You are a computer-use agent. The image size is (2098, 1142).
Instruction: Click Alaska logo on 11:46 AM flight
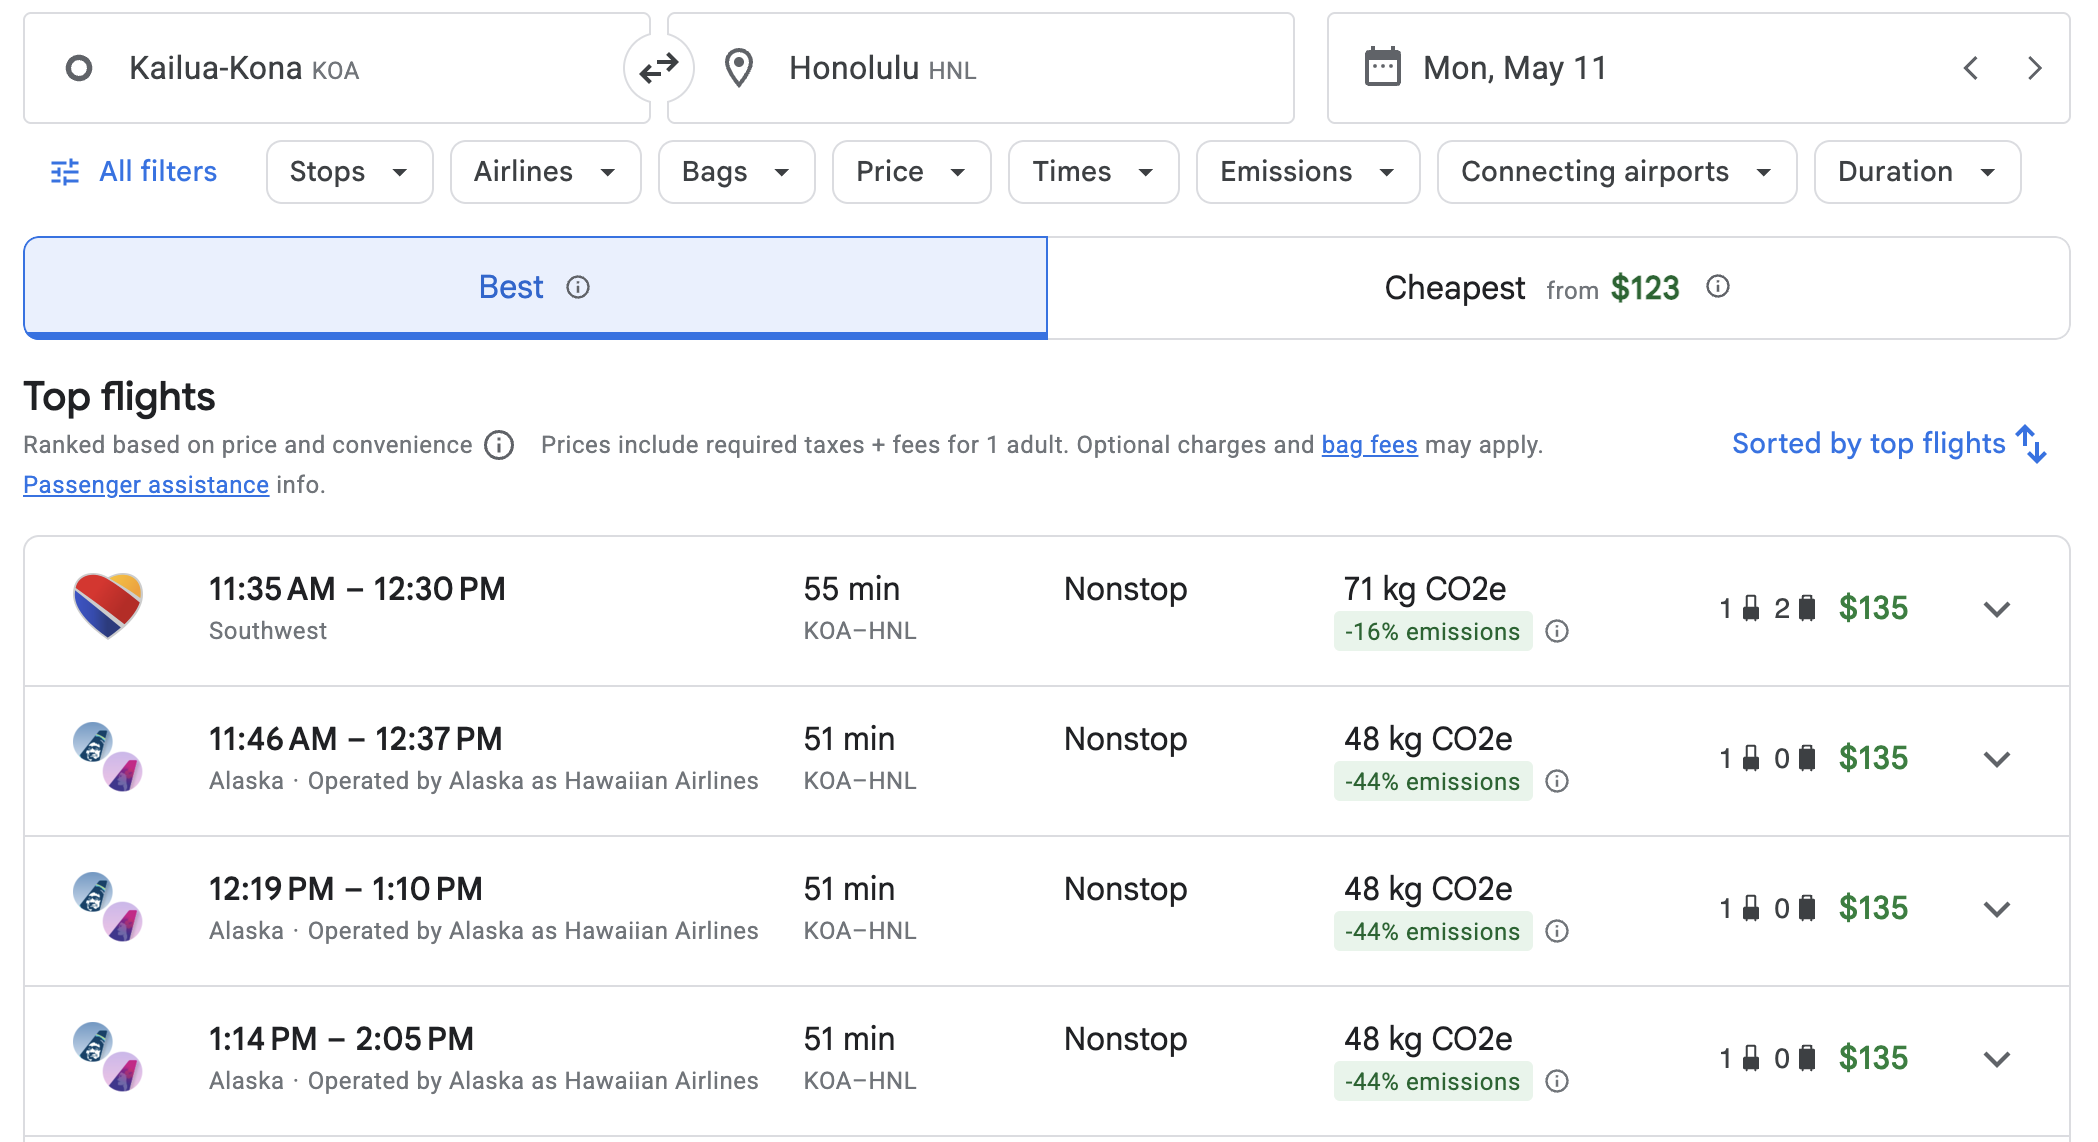click(x=93, y=741)
